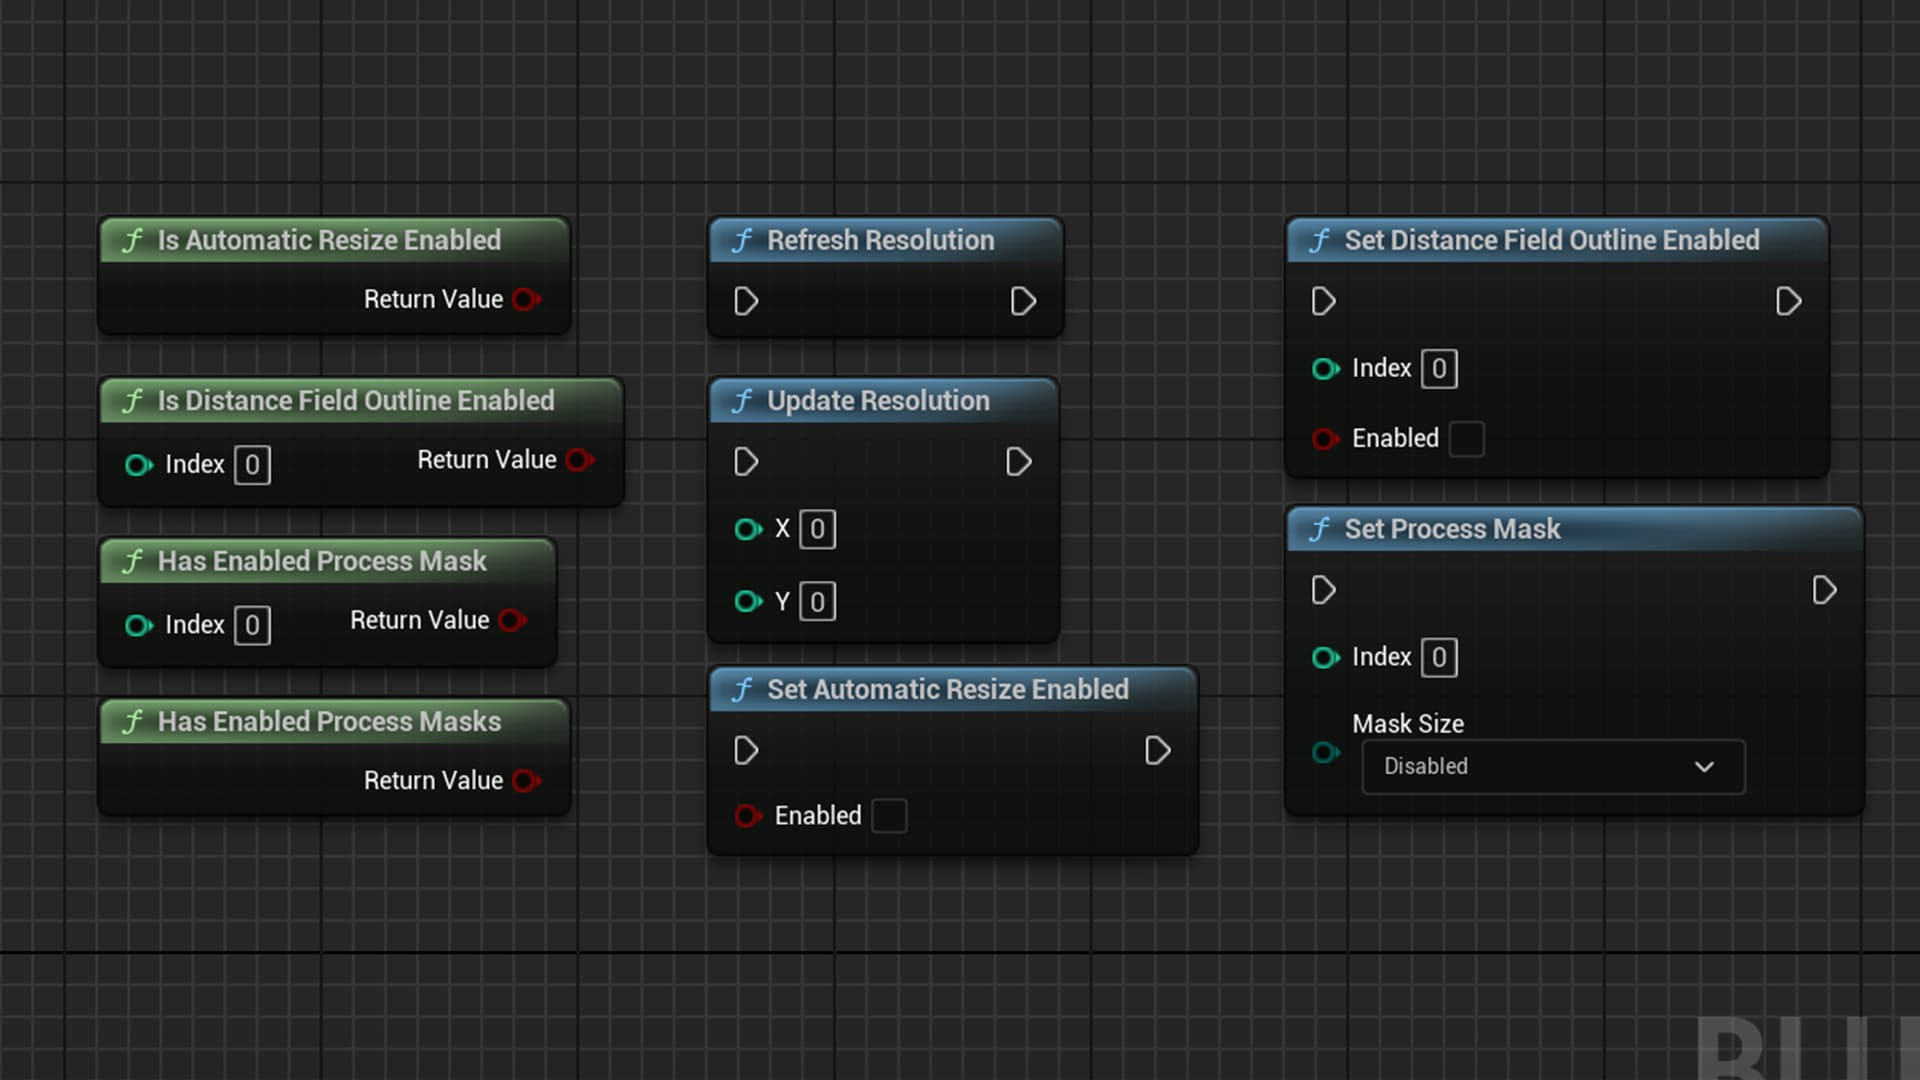Toggle the Enabled checkbox on Set Automatic Resize Enabled
The image size is (1920, 1080).
coord(889,816)
